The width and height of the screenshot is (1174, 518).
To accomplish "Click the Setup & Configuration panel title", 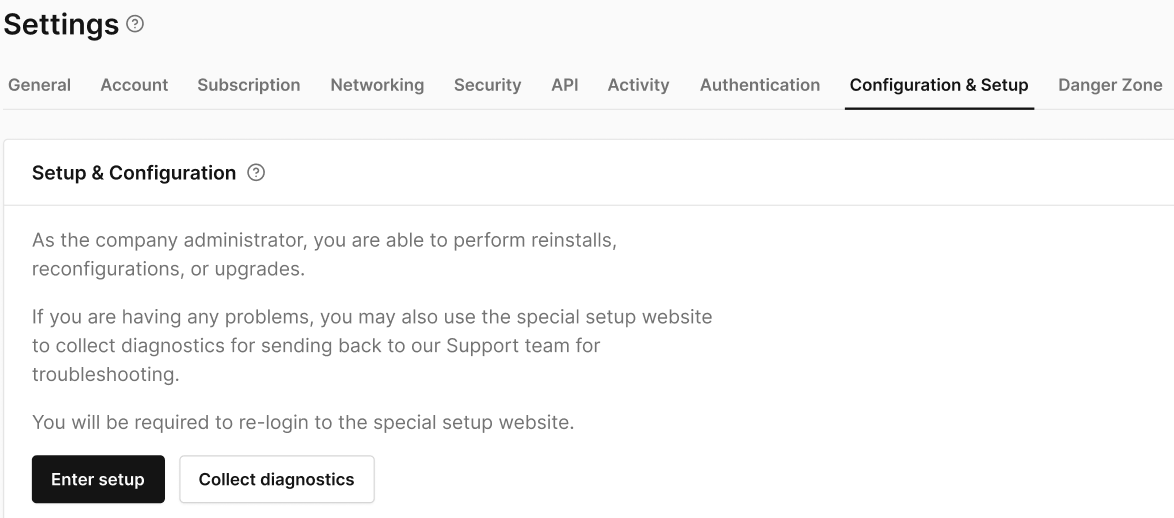I will pyautogui.click(x=134, y=173).
